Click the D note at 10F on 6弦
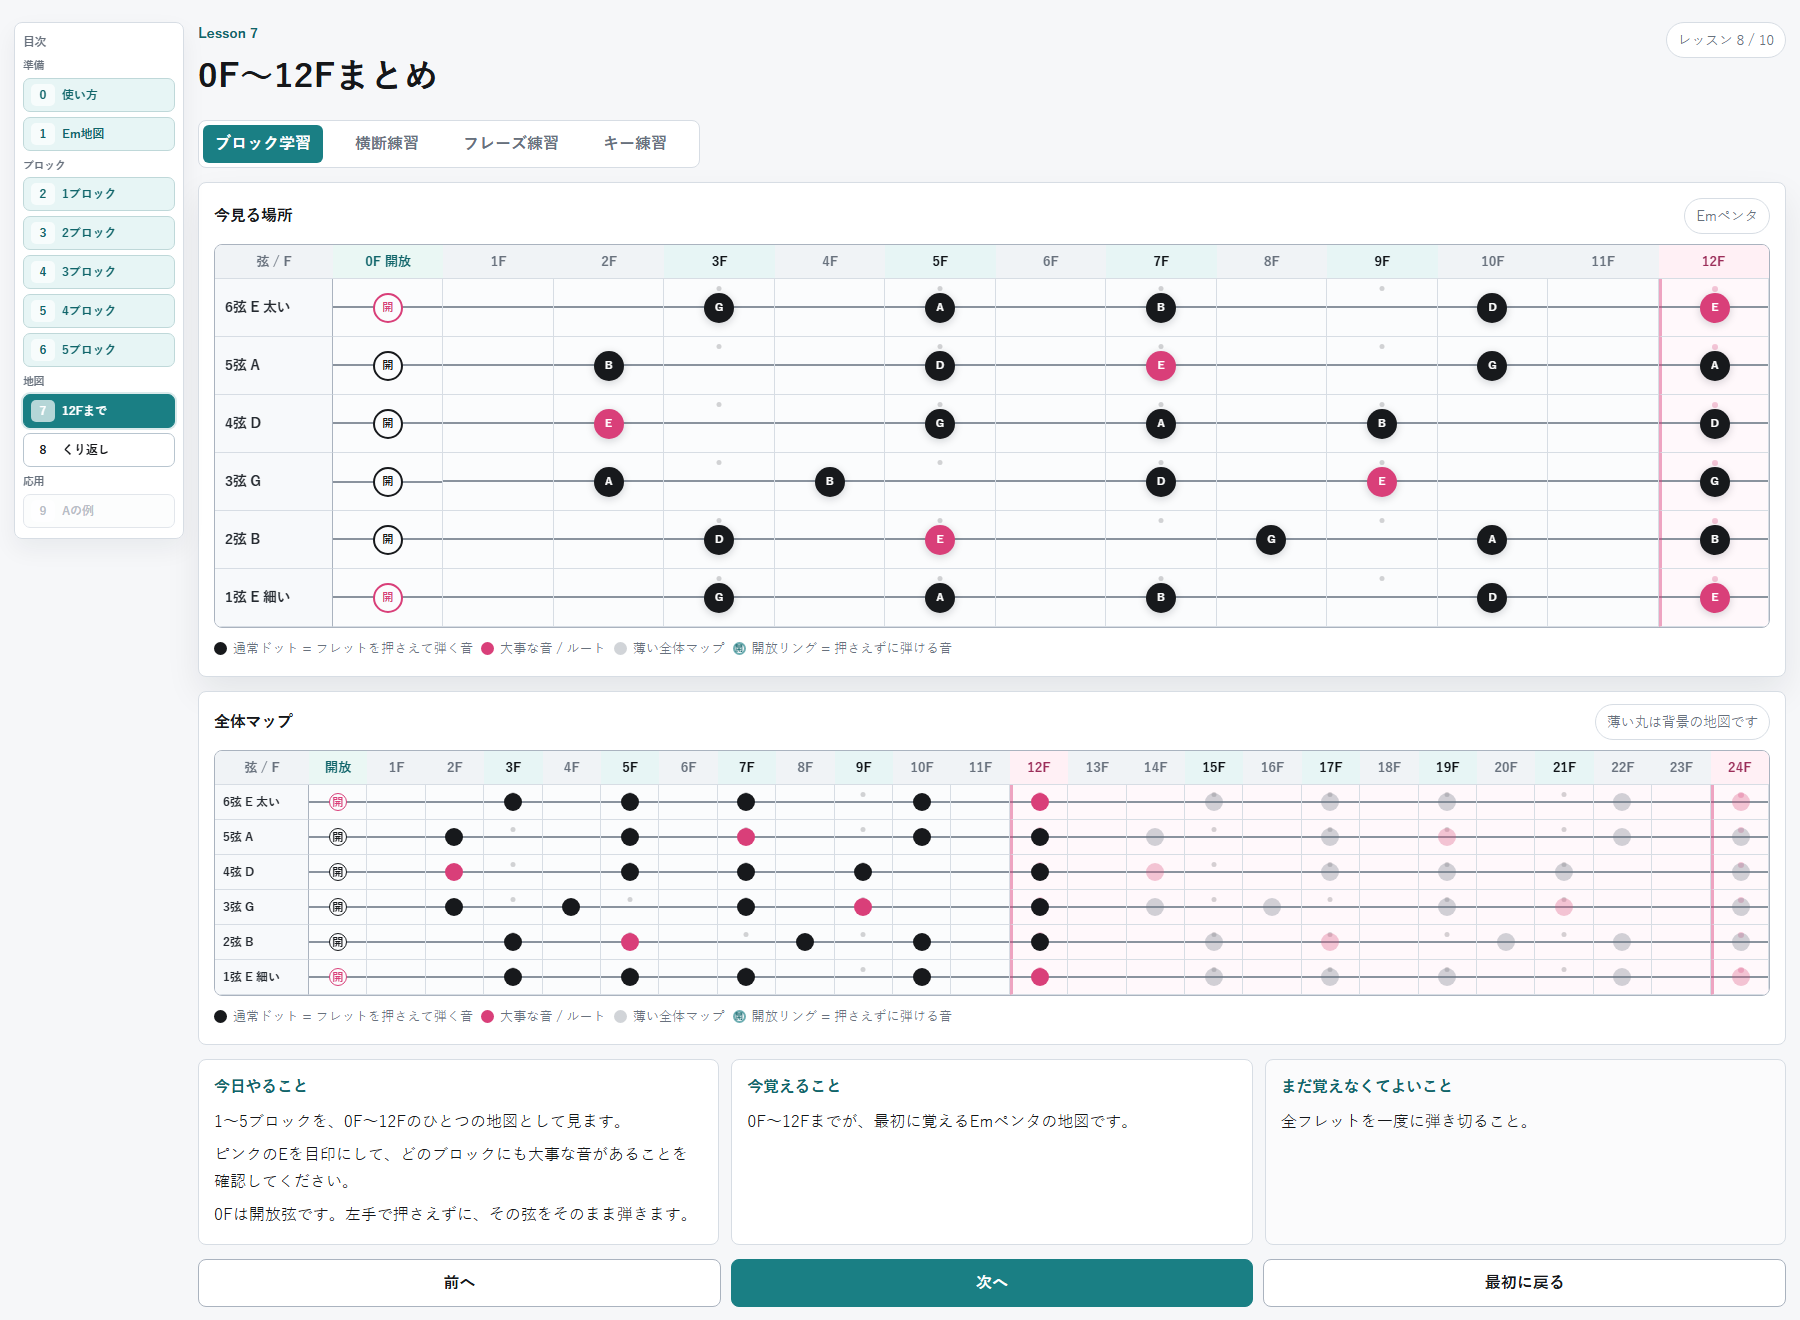Image resolution: width=1800 pixels, height=1320 pixels. (1492, 308)
